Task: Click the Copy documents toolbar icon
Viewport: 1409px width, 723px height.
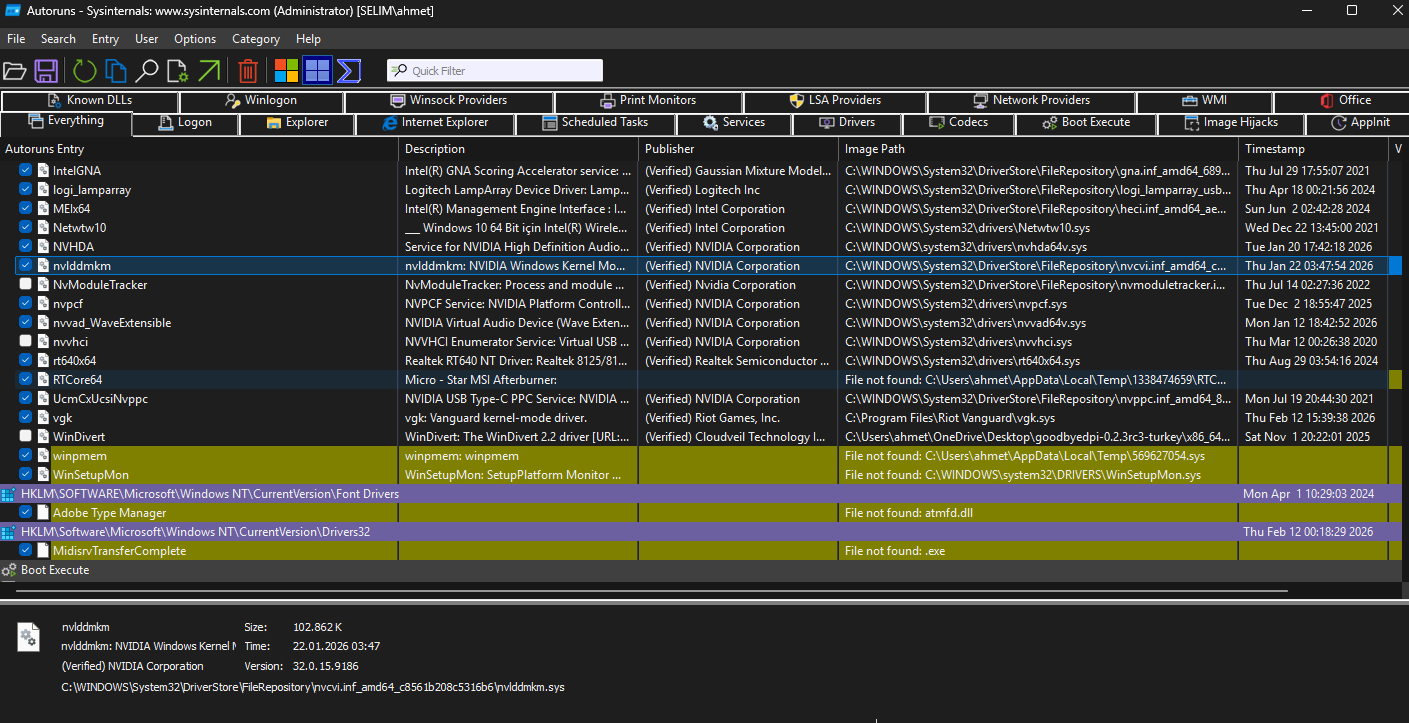Action: click(x=116, y=71)
